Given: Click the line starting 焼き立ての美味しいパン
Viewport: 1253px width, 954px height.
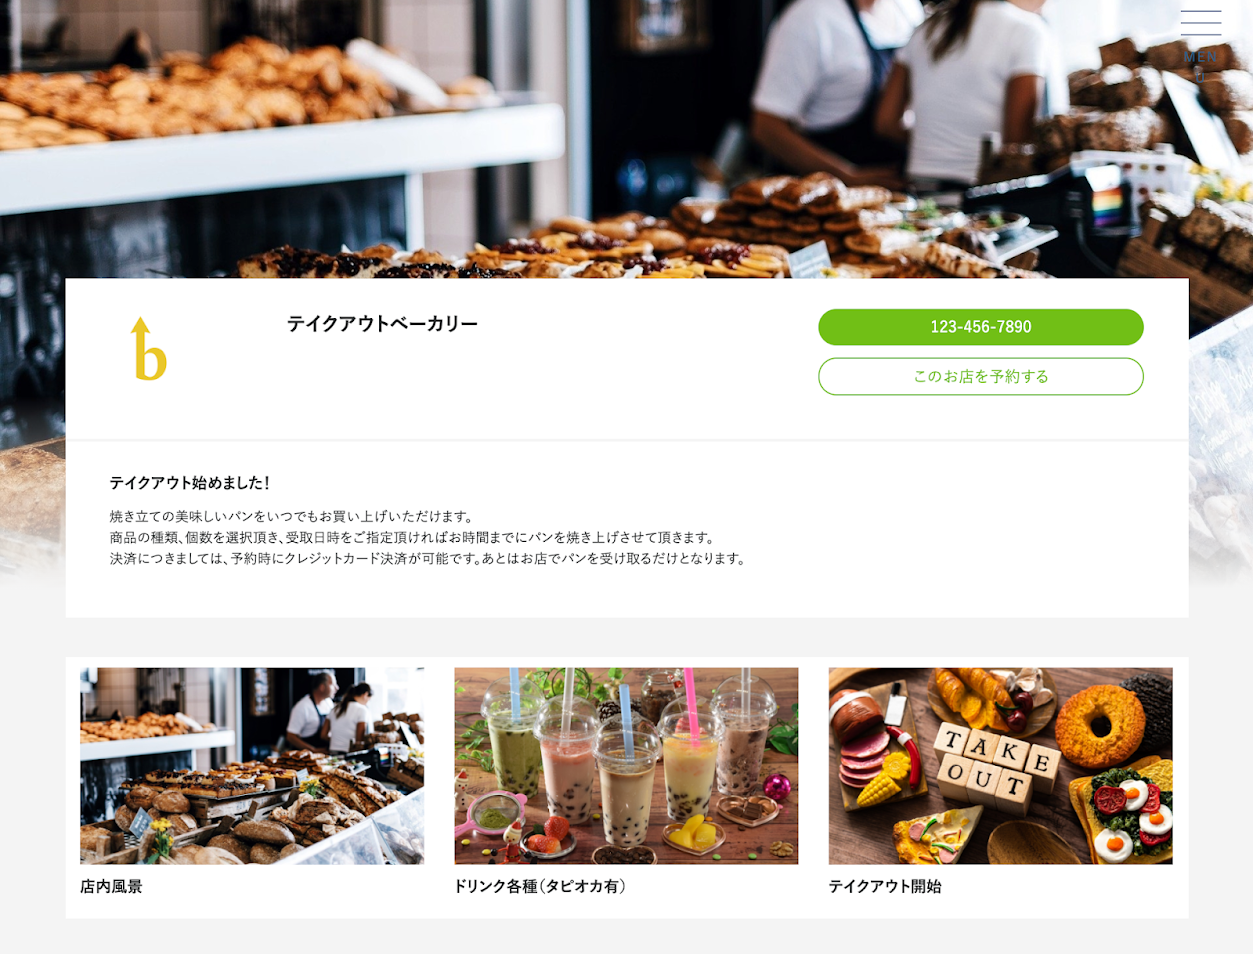Looking at the screenshot, I should tap(293, 516).
